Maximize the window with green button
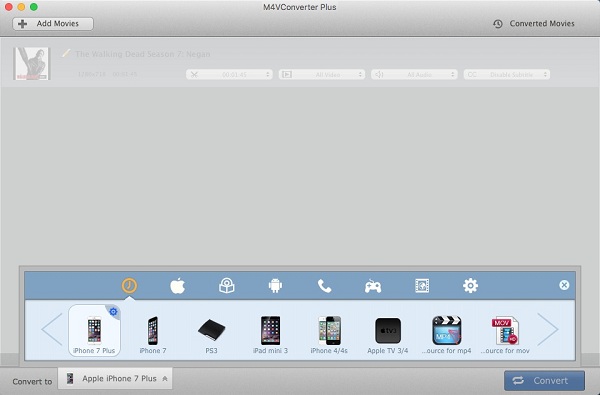The height and width of the screenshot is (395, 600). [34, 7]
